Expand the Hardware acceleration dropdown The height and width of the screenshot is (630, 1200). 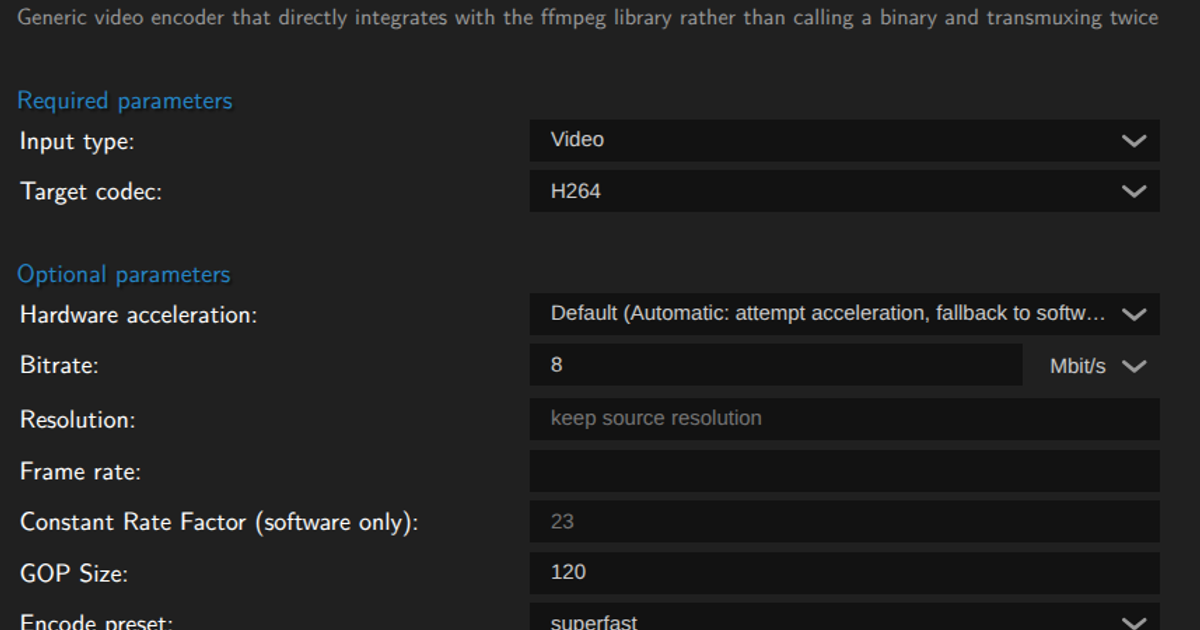[844, 313]
